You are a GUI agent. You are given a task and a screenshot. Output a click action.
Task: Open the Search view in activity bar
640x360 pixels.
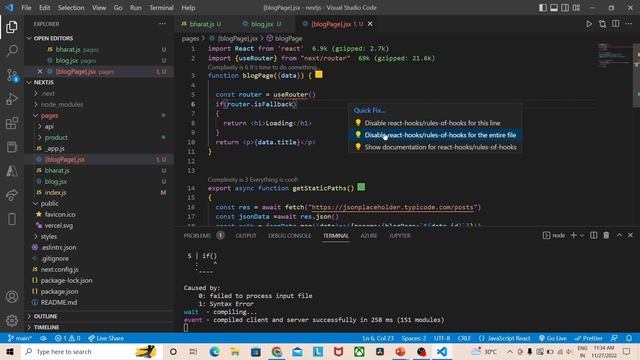tap(12, 51)
